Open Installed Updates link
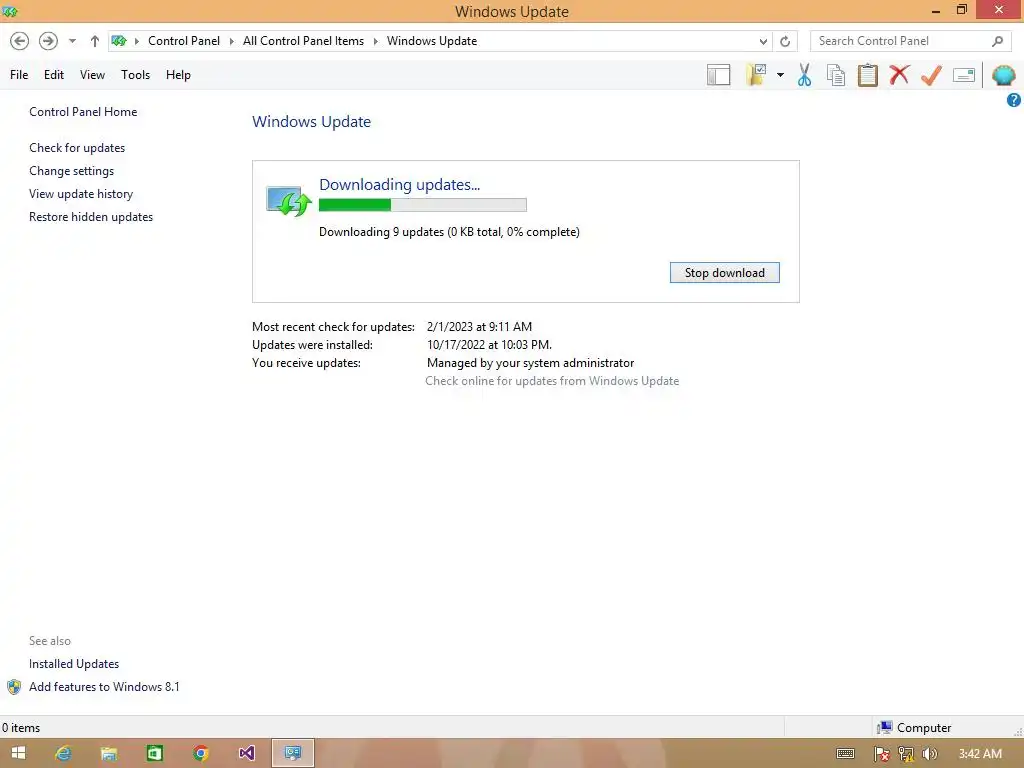1024x768 pixels. point(74,664)
